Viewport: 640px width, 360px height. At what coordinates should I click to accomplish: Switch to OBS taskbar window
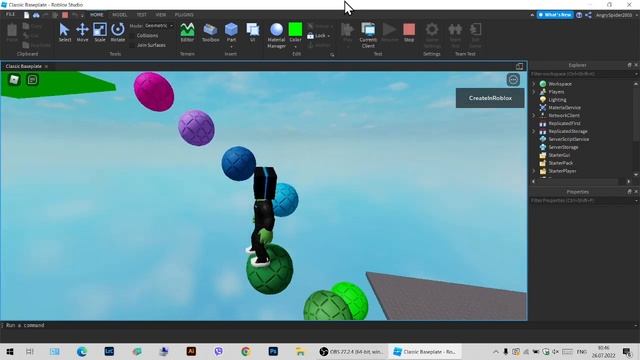point(351,351)
